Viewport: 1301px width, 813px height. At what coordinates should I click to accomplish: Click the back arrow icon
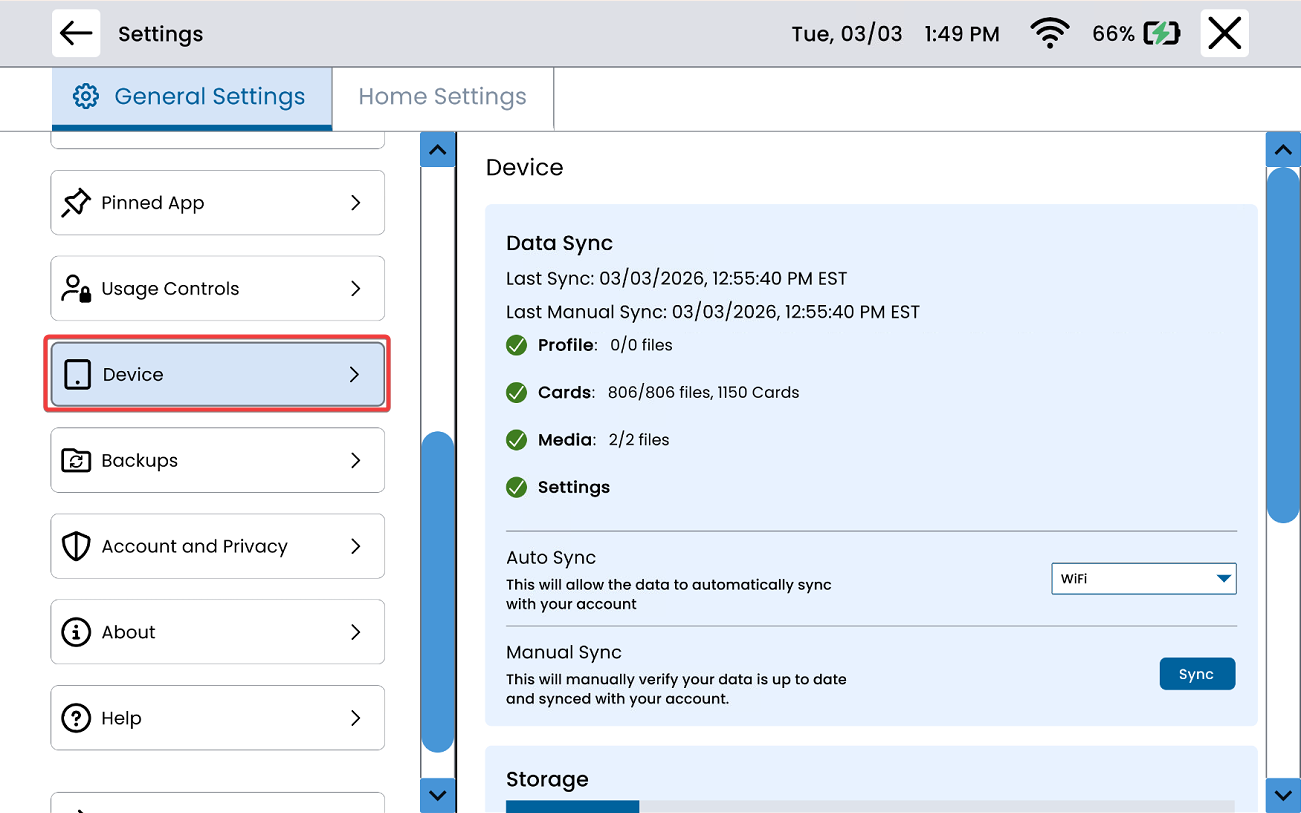[76, 33]
